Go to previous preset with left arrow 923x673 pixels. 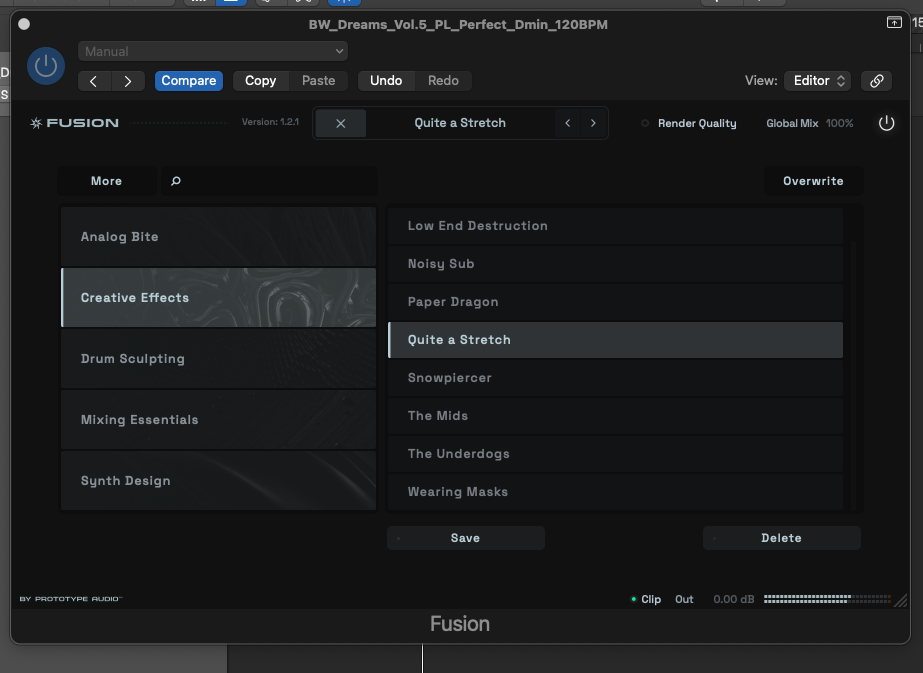point(568,123)
